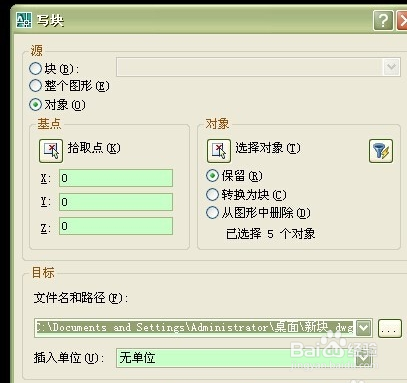
Task: Select the 整个图形(E) radio button
Action: [x=35, y=86]
